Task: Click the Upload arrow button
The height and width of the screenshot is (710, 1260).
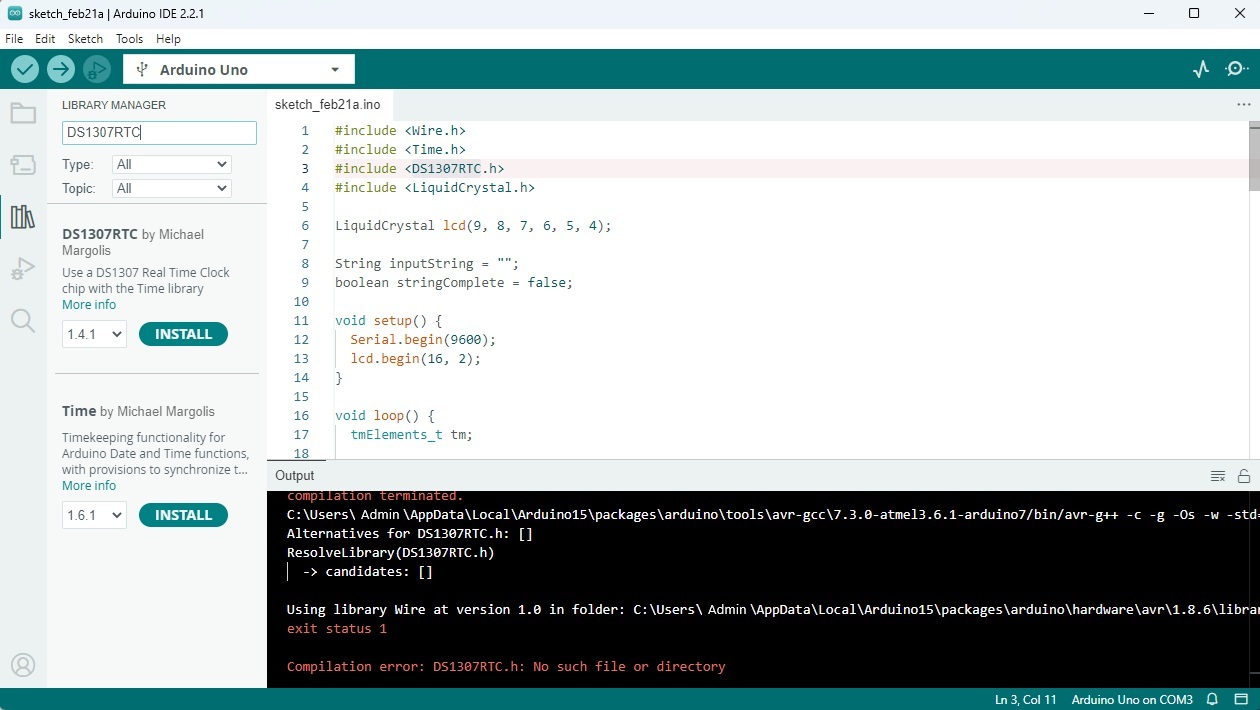Action: point(61,69)
